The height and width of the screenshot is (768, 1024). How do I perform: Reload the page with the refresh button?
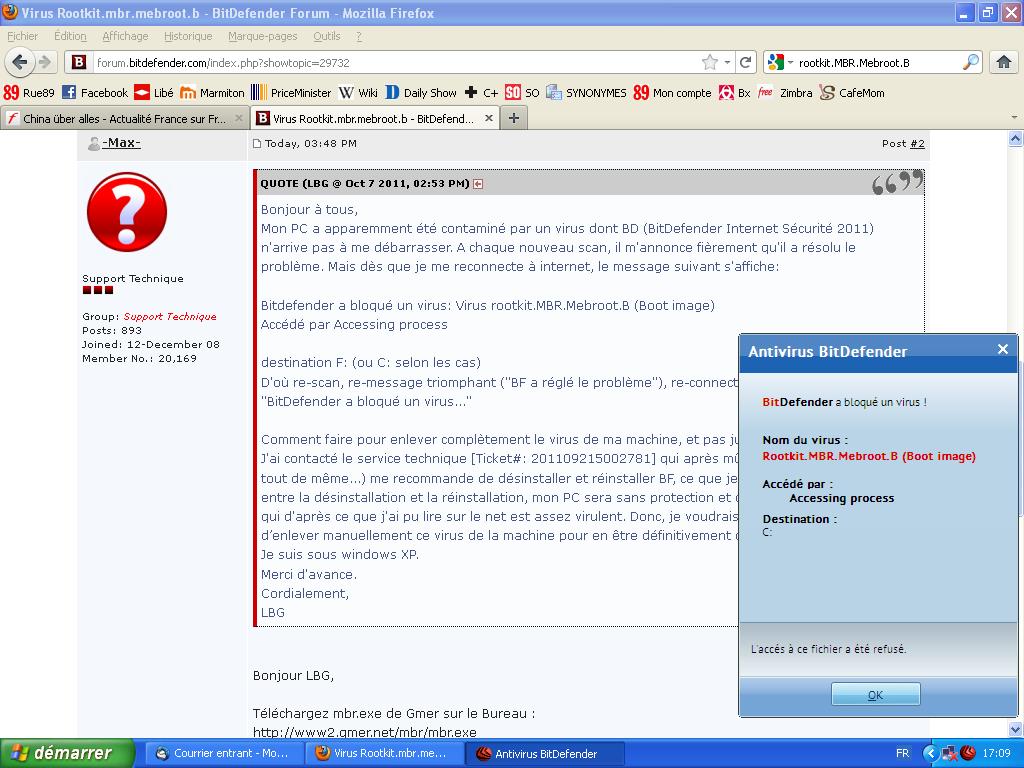pos(745,63)
